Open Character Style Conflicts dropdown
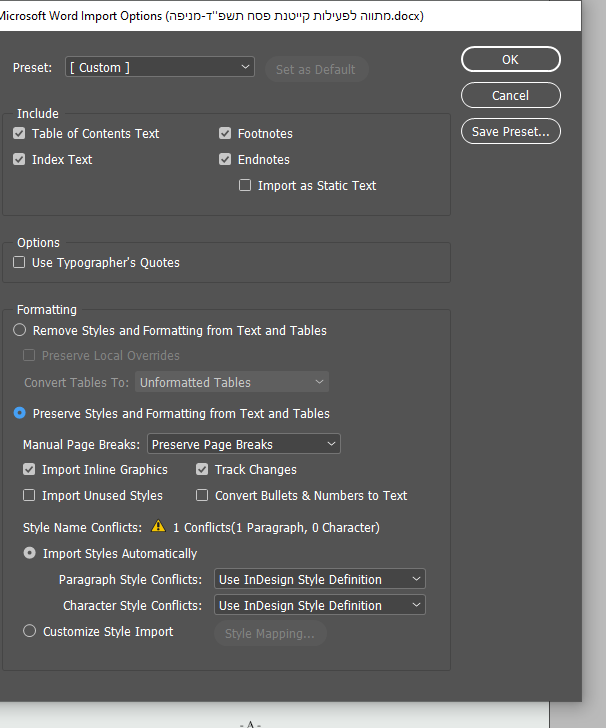The width and height of the screenshot is (606, 728). point(320,605)
